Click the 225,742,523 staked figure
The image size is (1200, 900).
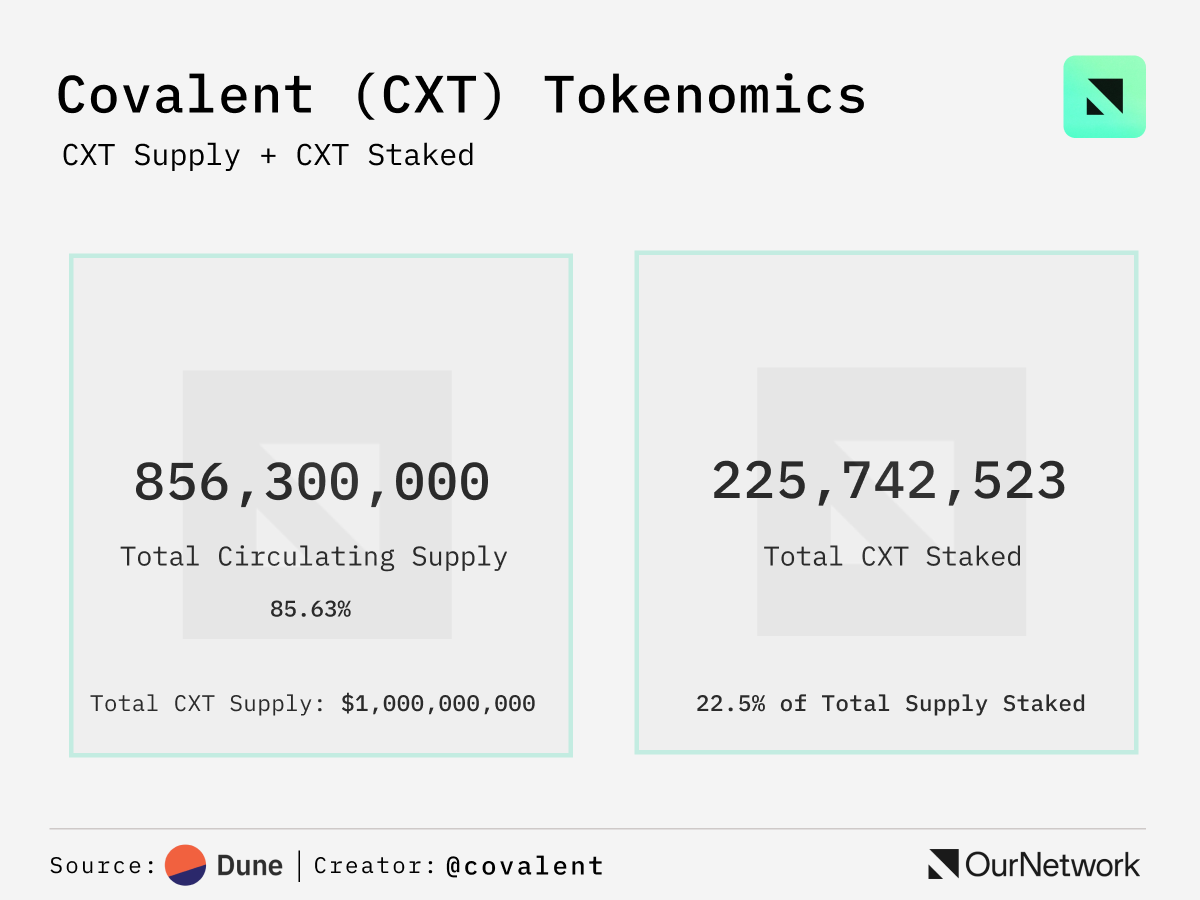(889, 482)
